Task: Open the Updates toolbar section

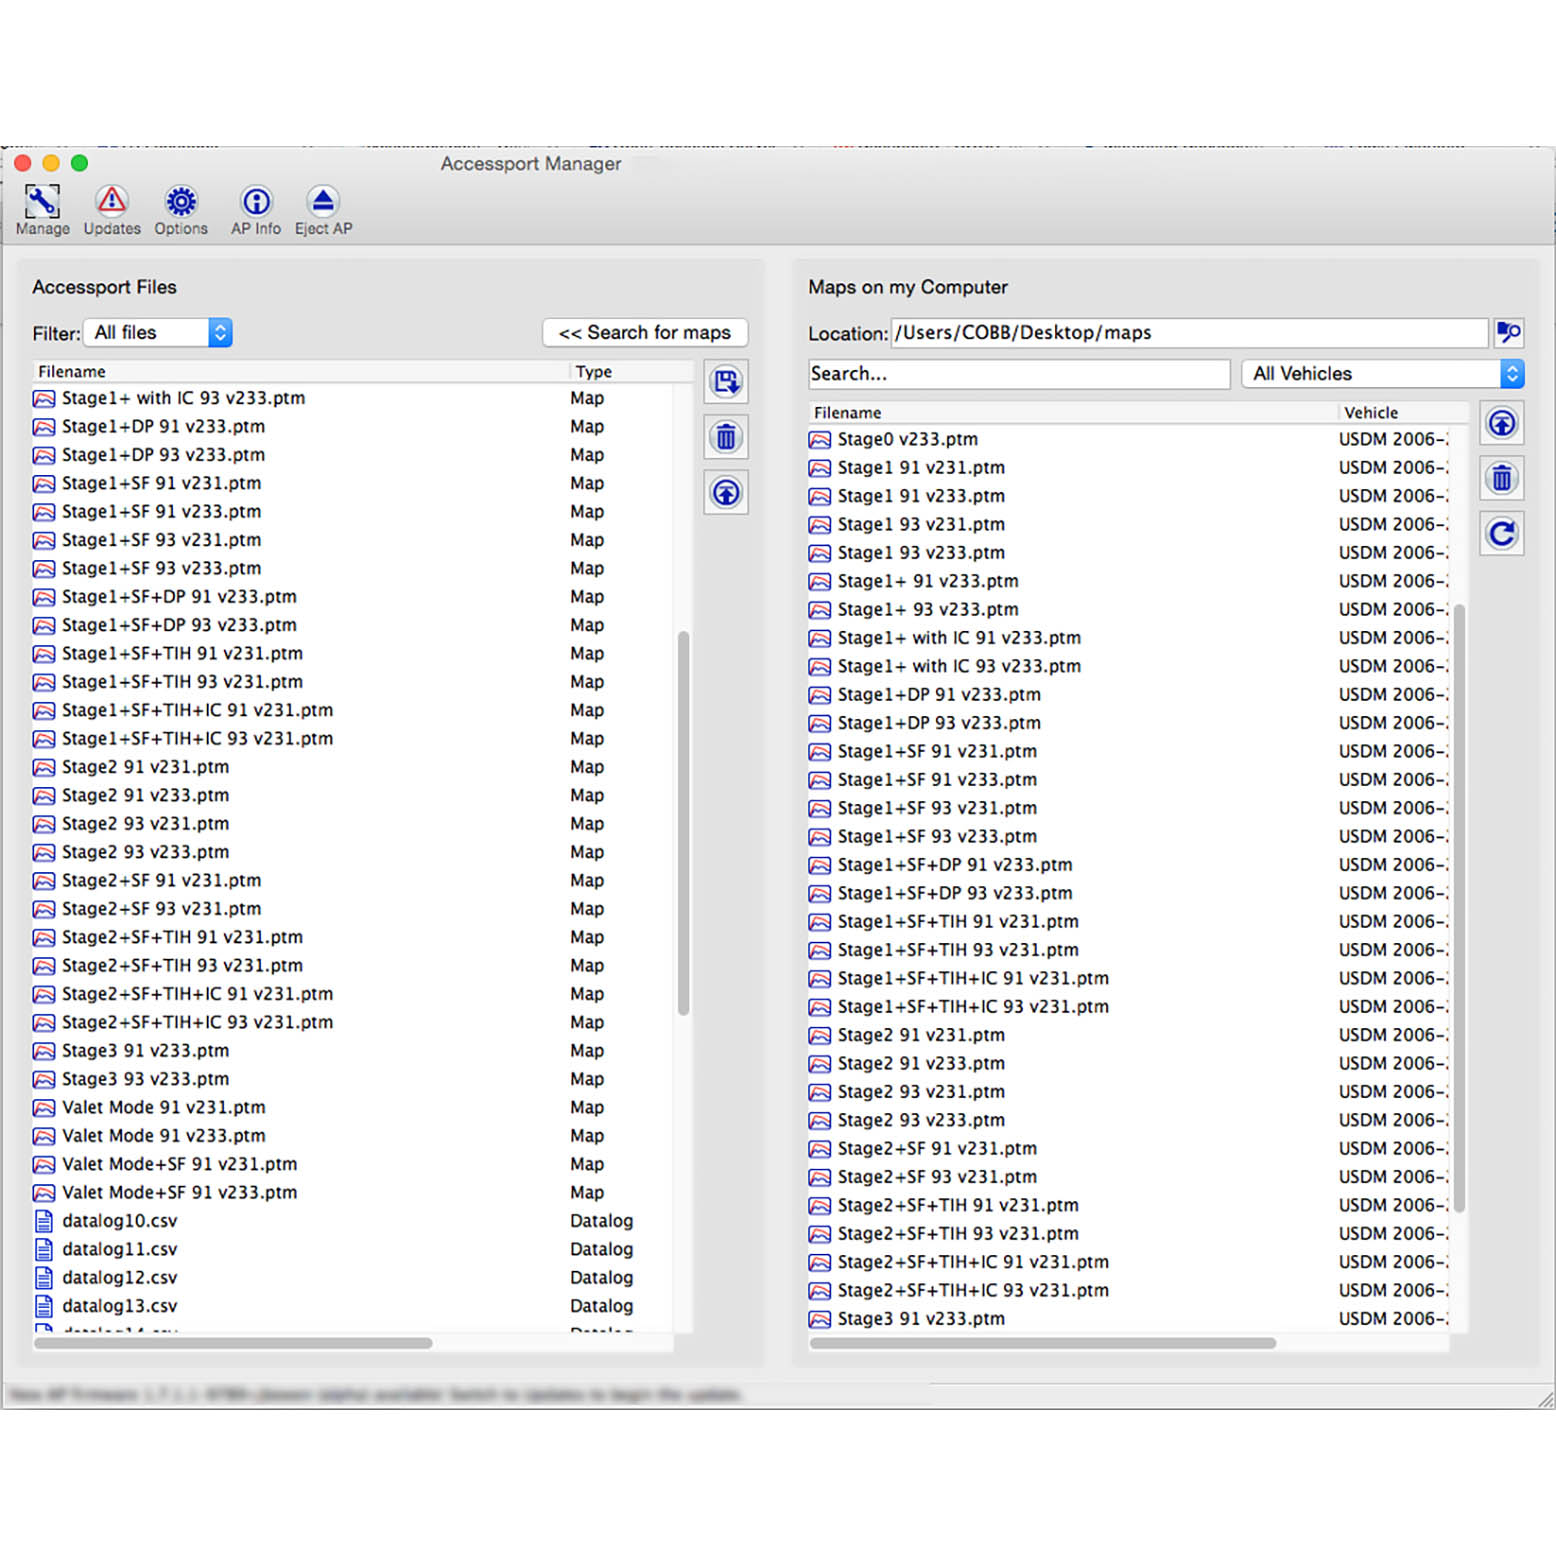Action: 112,211
